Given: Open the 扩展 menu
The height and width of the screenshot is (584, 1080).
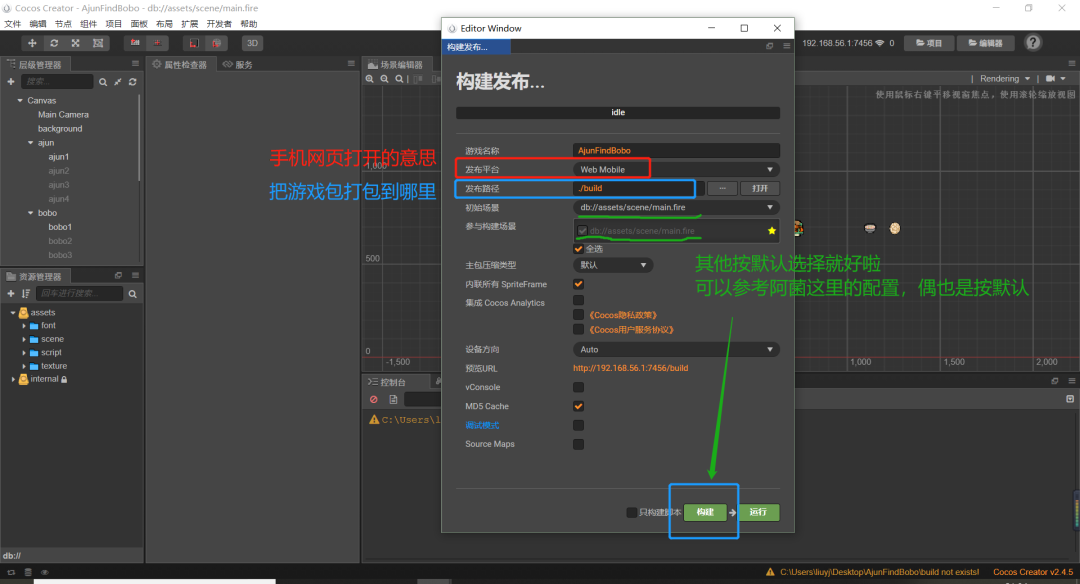Looking at the screenshot, I should point(189,23).
